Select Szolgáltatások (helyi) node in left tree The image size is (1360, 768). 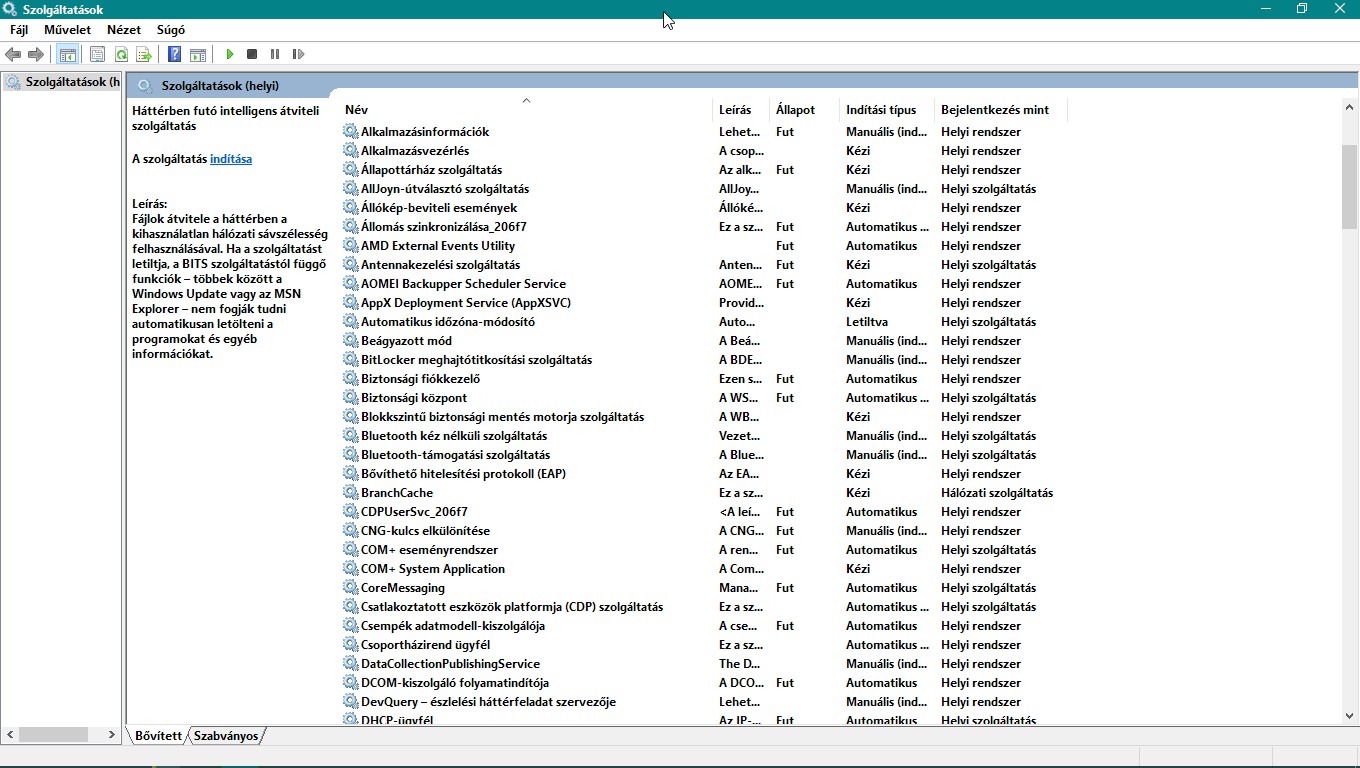pos(63,82)
